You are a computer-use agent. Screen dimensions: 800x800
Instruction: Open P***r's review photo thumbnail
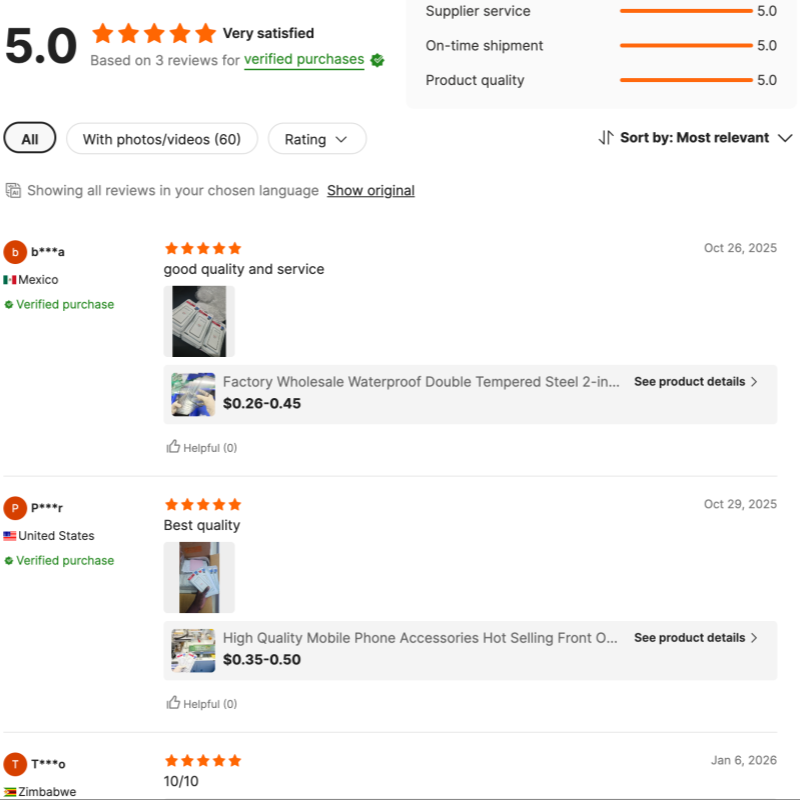tap(199, 577)
